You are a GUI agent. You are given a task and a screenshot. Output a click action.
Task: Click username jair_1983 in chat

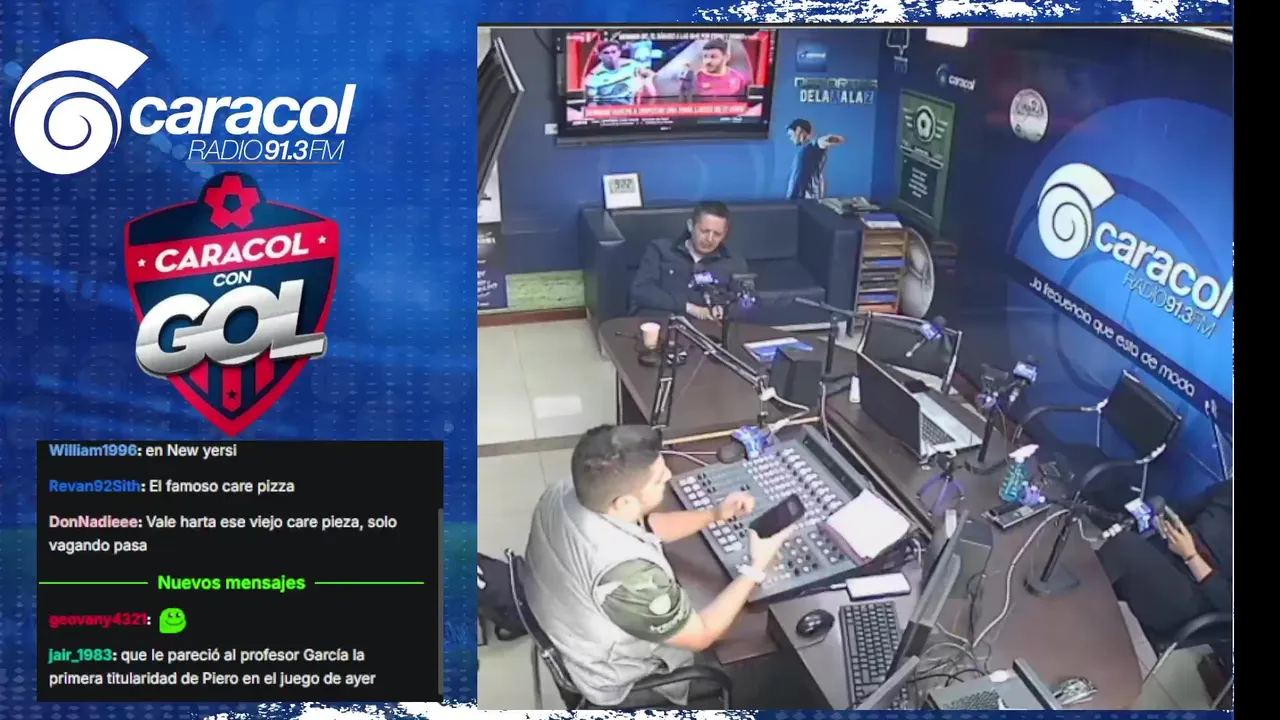[x=81, y=656]
